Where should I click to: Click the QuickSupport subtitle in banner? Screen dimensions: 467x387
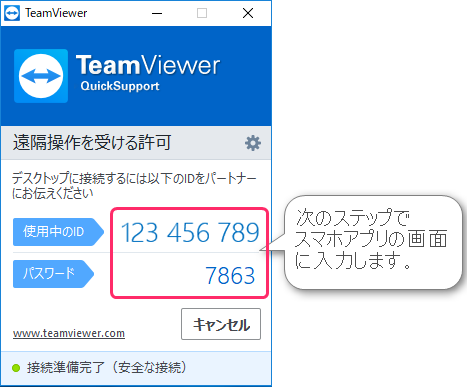coord(120,86)
